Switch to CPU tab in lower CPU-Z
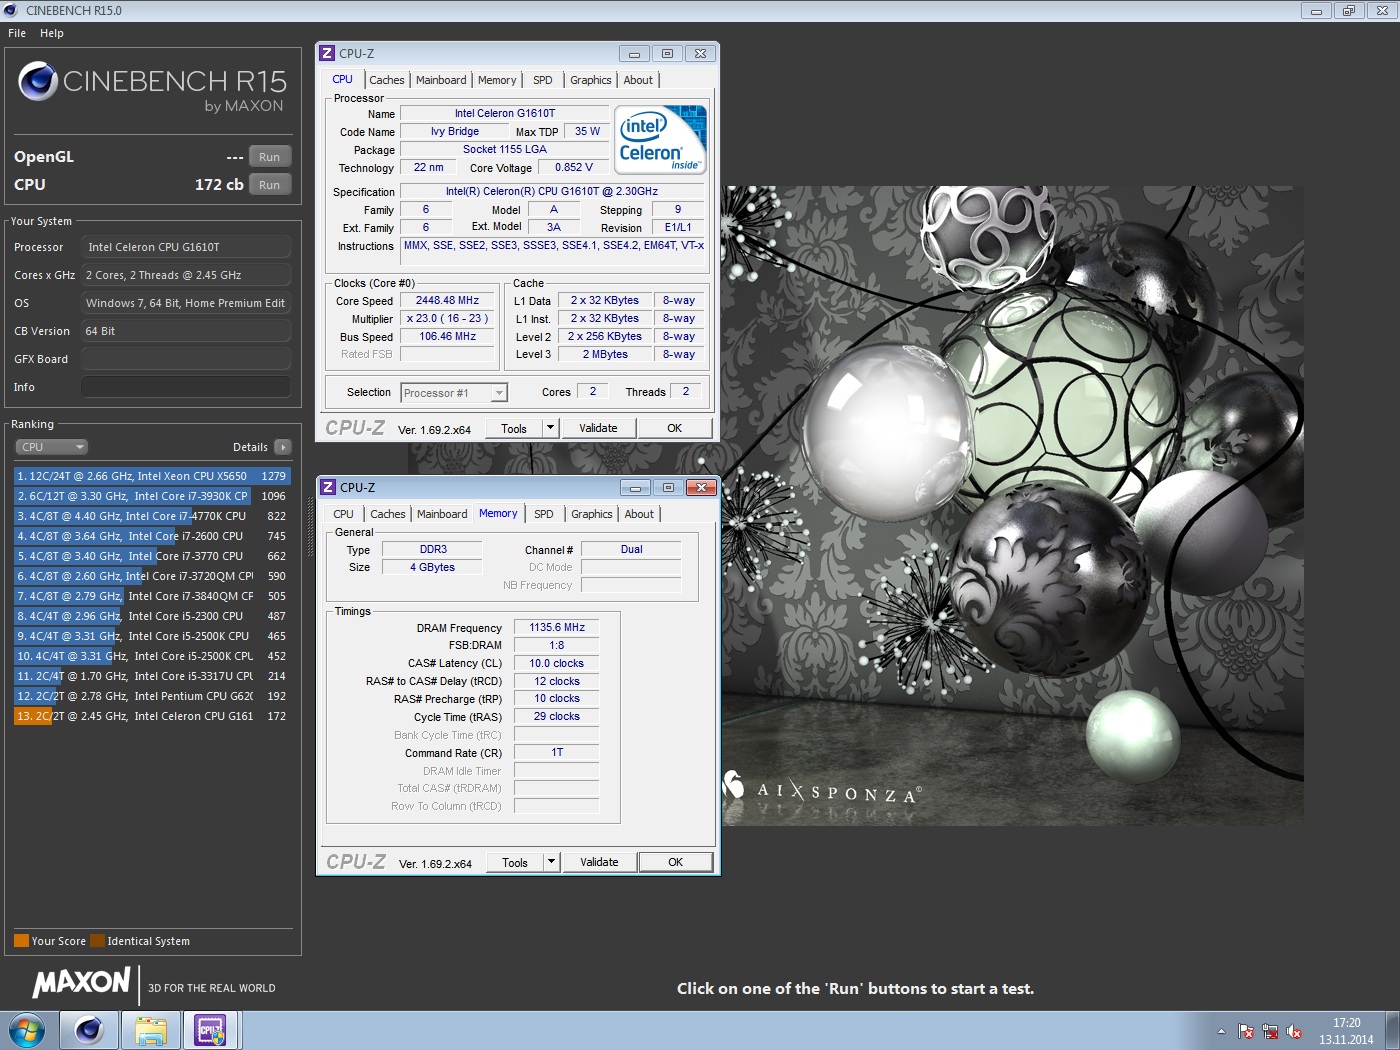Screen dimensions: 1400x1050 click(x=343, y=514)
